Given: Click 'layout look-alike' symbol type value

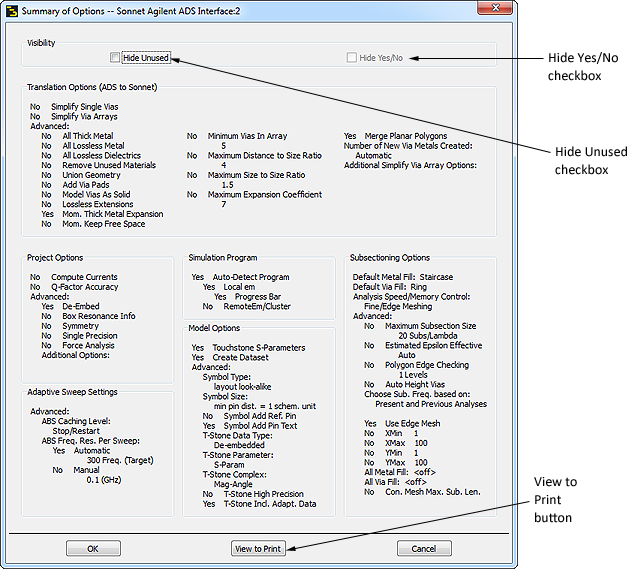Looking at the screenshot, I should click(x=243, y=387).
